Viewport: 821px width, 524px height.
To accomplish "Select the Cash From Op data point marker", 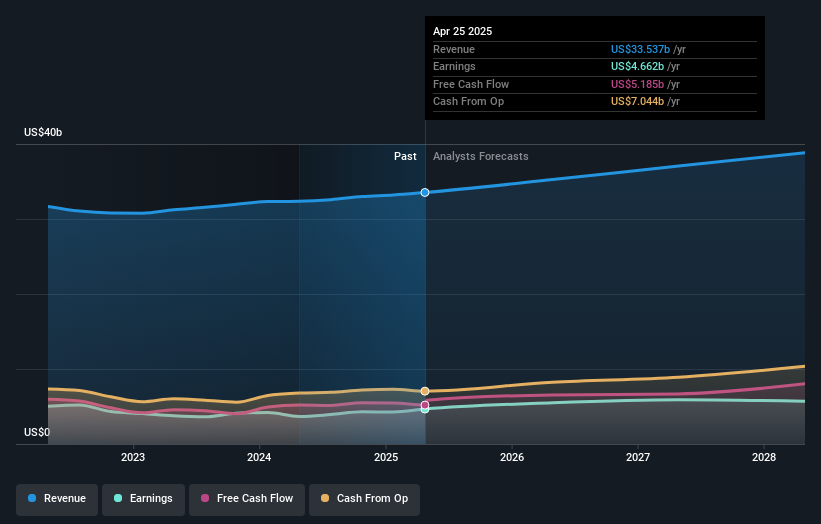I will (x=425, y=391).
